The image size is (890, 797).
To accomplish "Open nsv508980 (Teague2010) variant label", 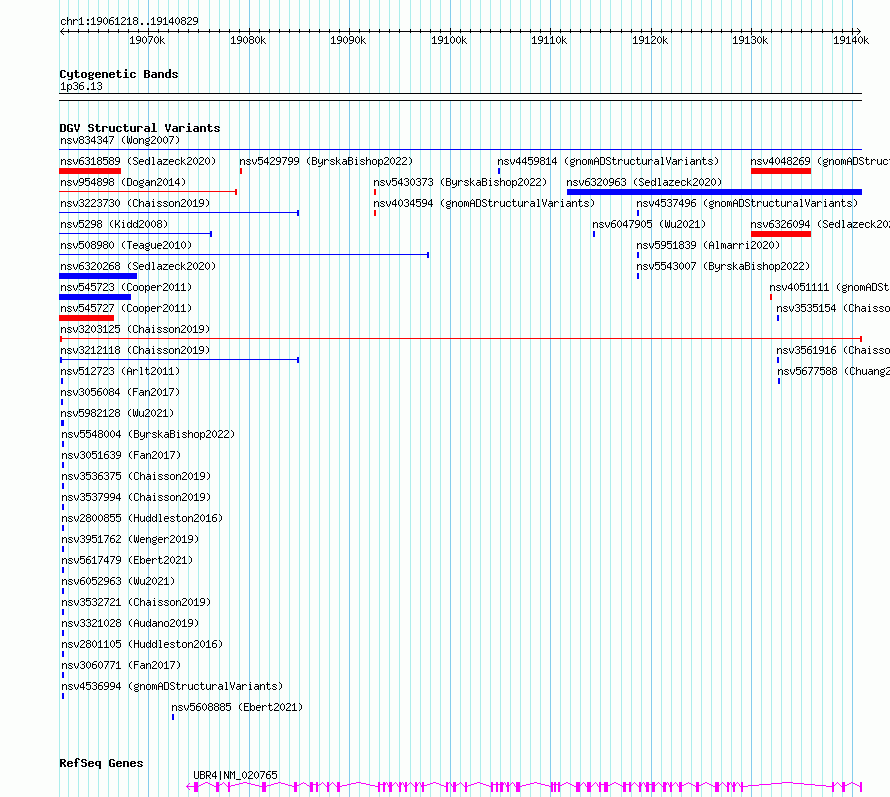I will point(126,245).
